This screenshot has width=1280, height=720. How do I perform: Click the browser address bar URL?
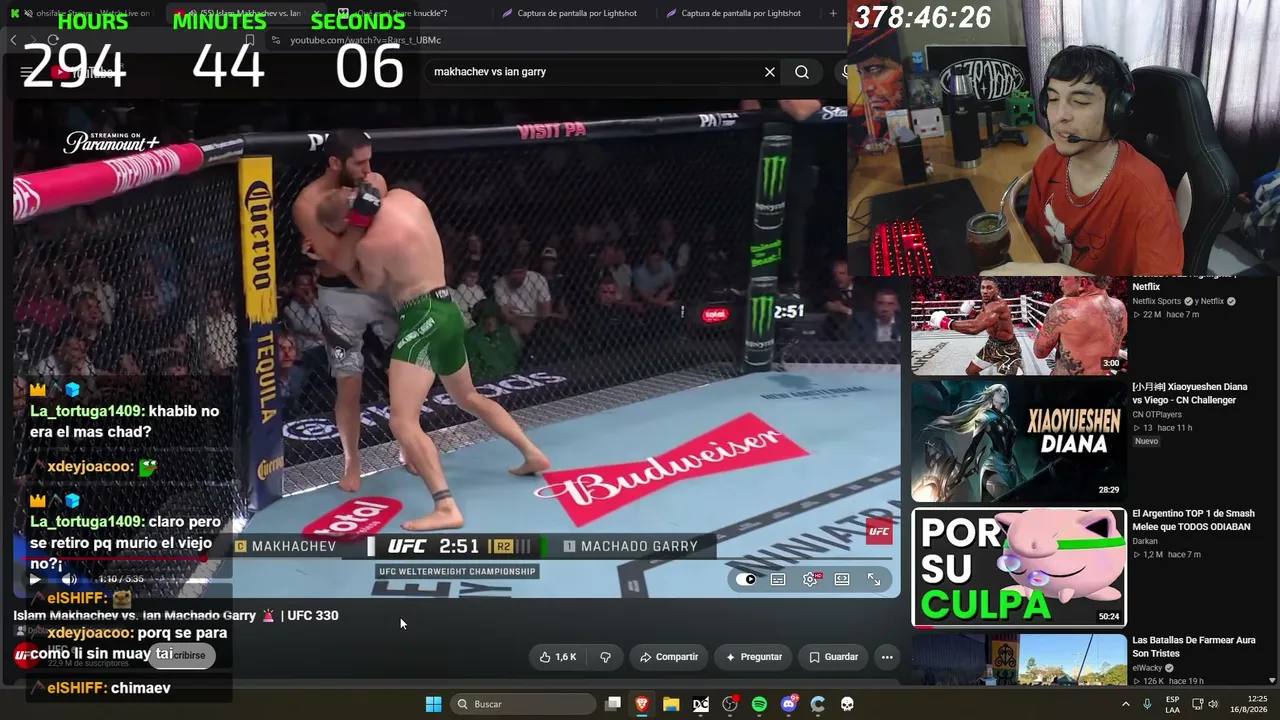(x=365, y=40)
